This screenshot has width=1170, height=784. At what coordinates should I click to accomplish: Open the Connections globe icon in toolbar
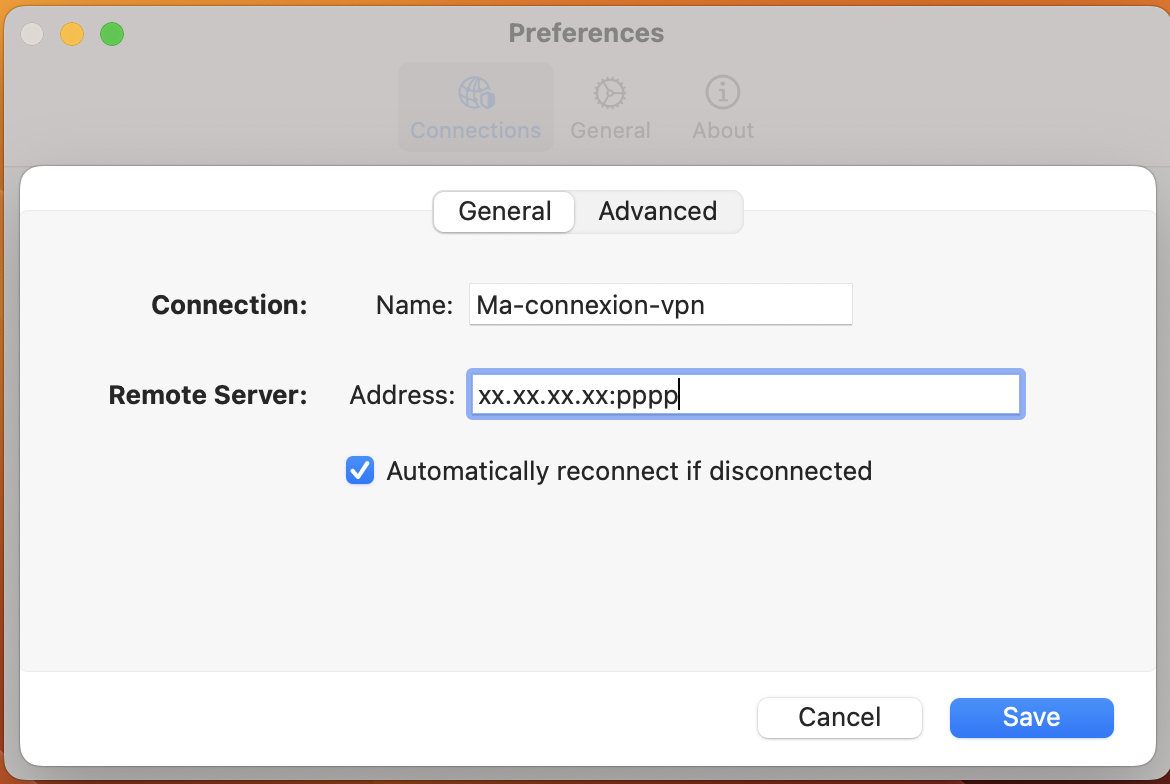coord(476,93)
